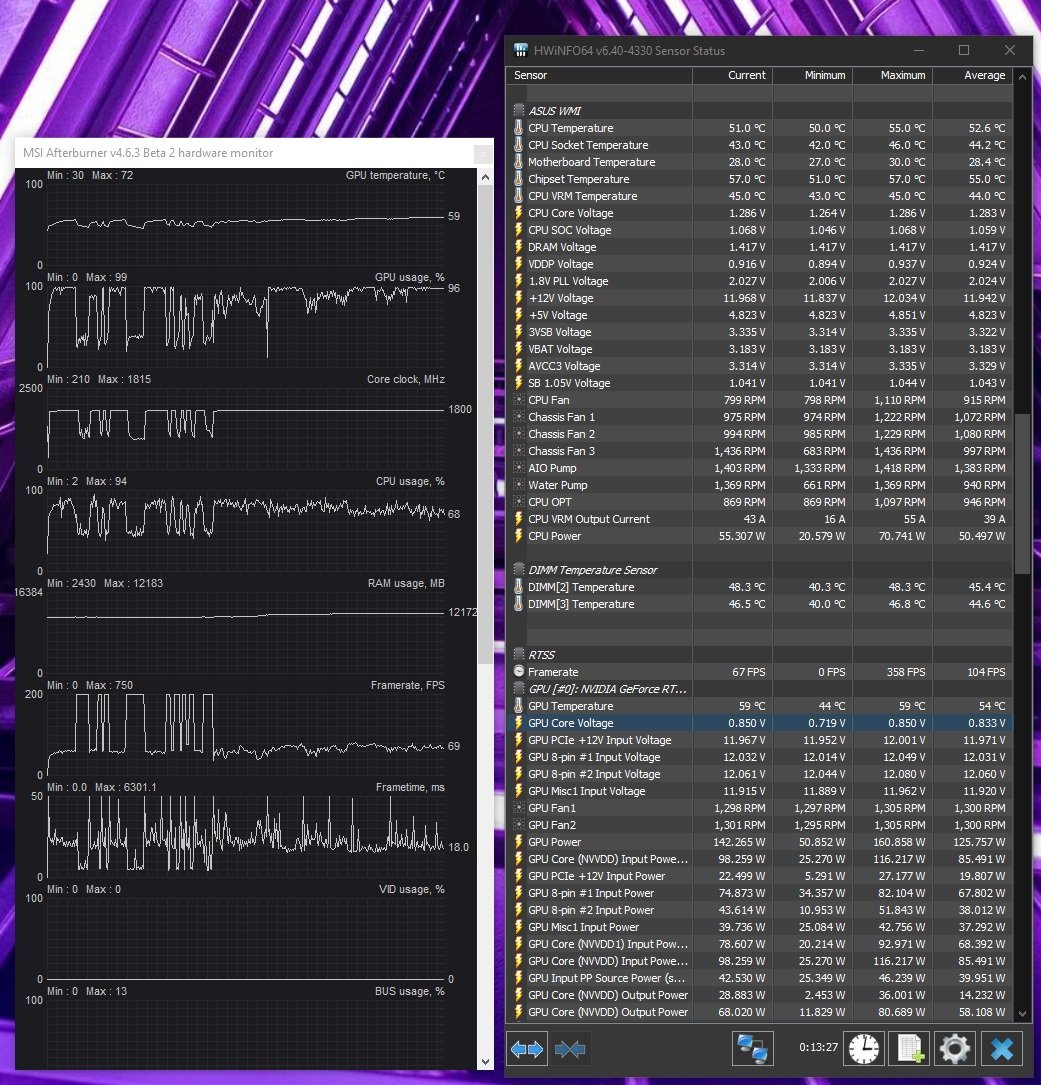The width and height of the screenshot is (1041, 1085).
Task: Select the CPU Socket Temperature row
Action: tap(759, 145)
